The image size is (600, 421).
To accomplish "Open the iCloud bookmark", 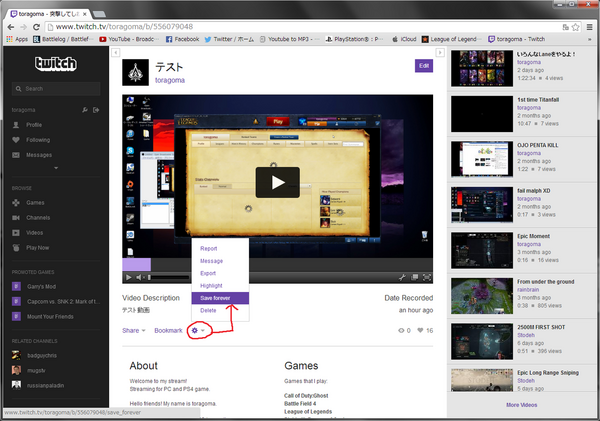I will pos(404,39).
